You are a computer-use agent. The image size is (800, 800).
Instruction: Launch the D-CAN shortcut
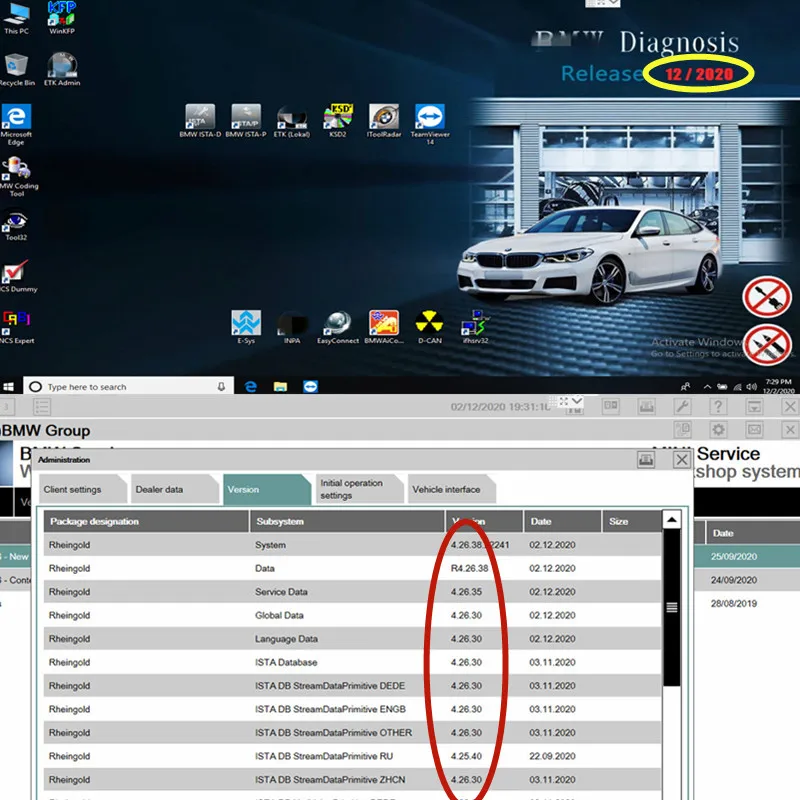(430, 327)
